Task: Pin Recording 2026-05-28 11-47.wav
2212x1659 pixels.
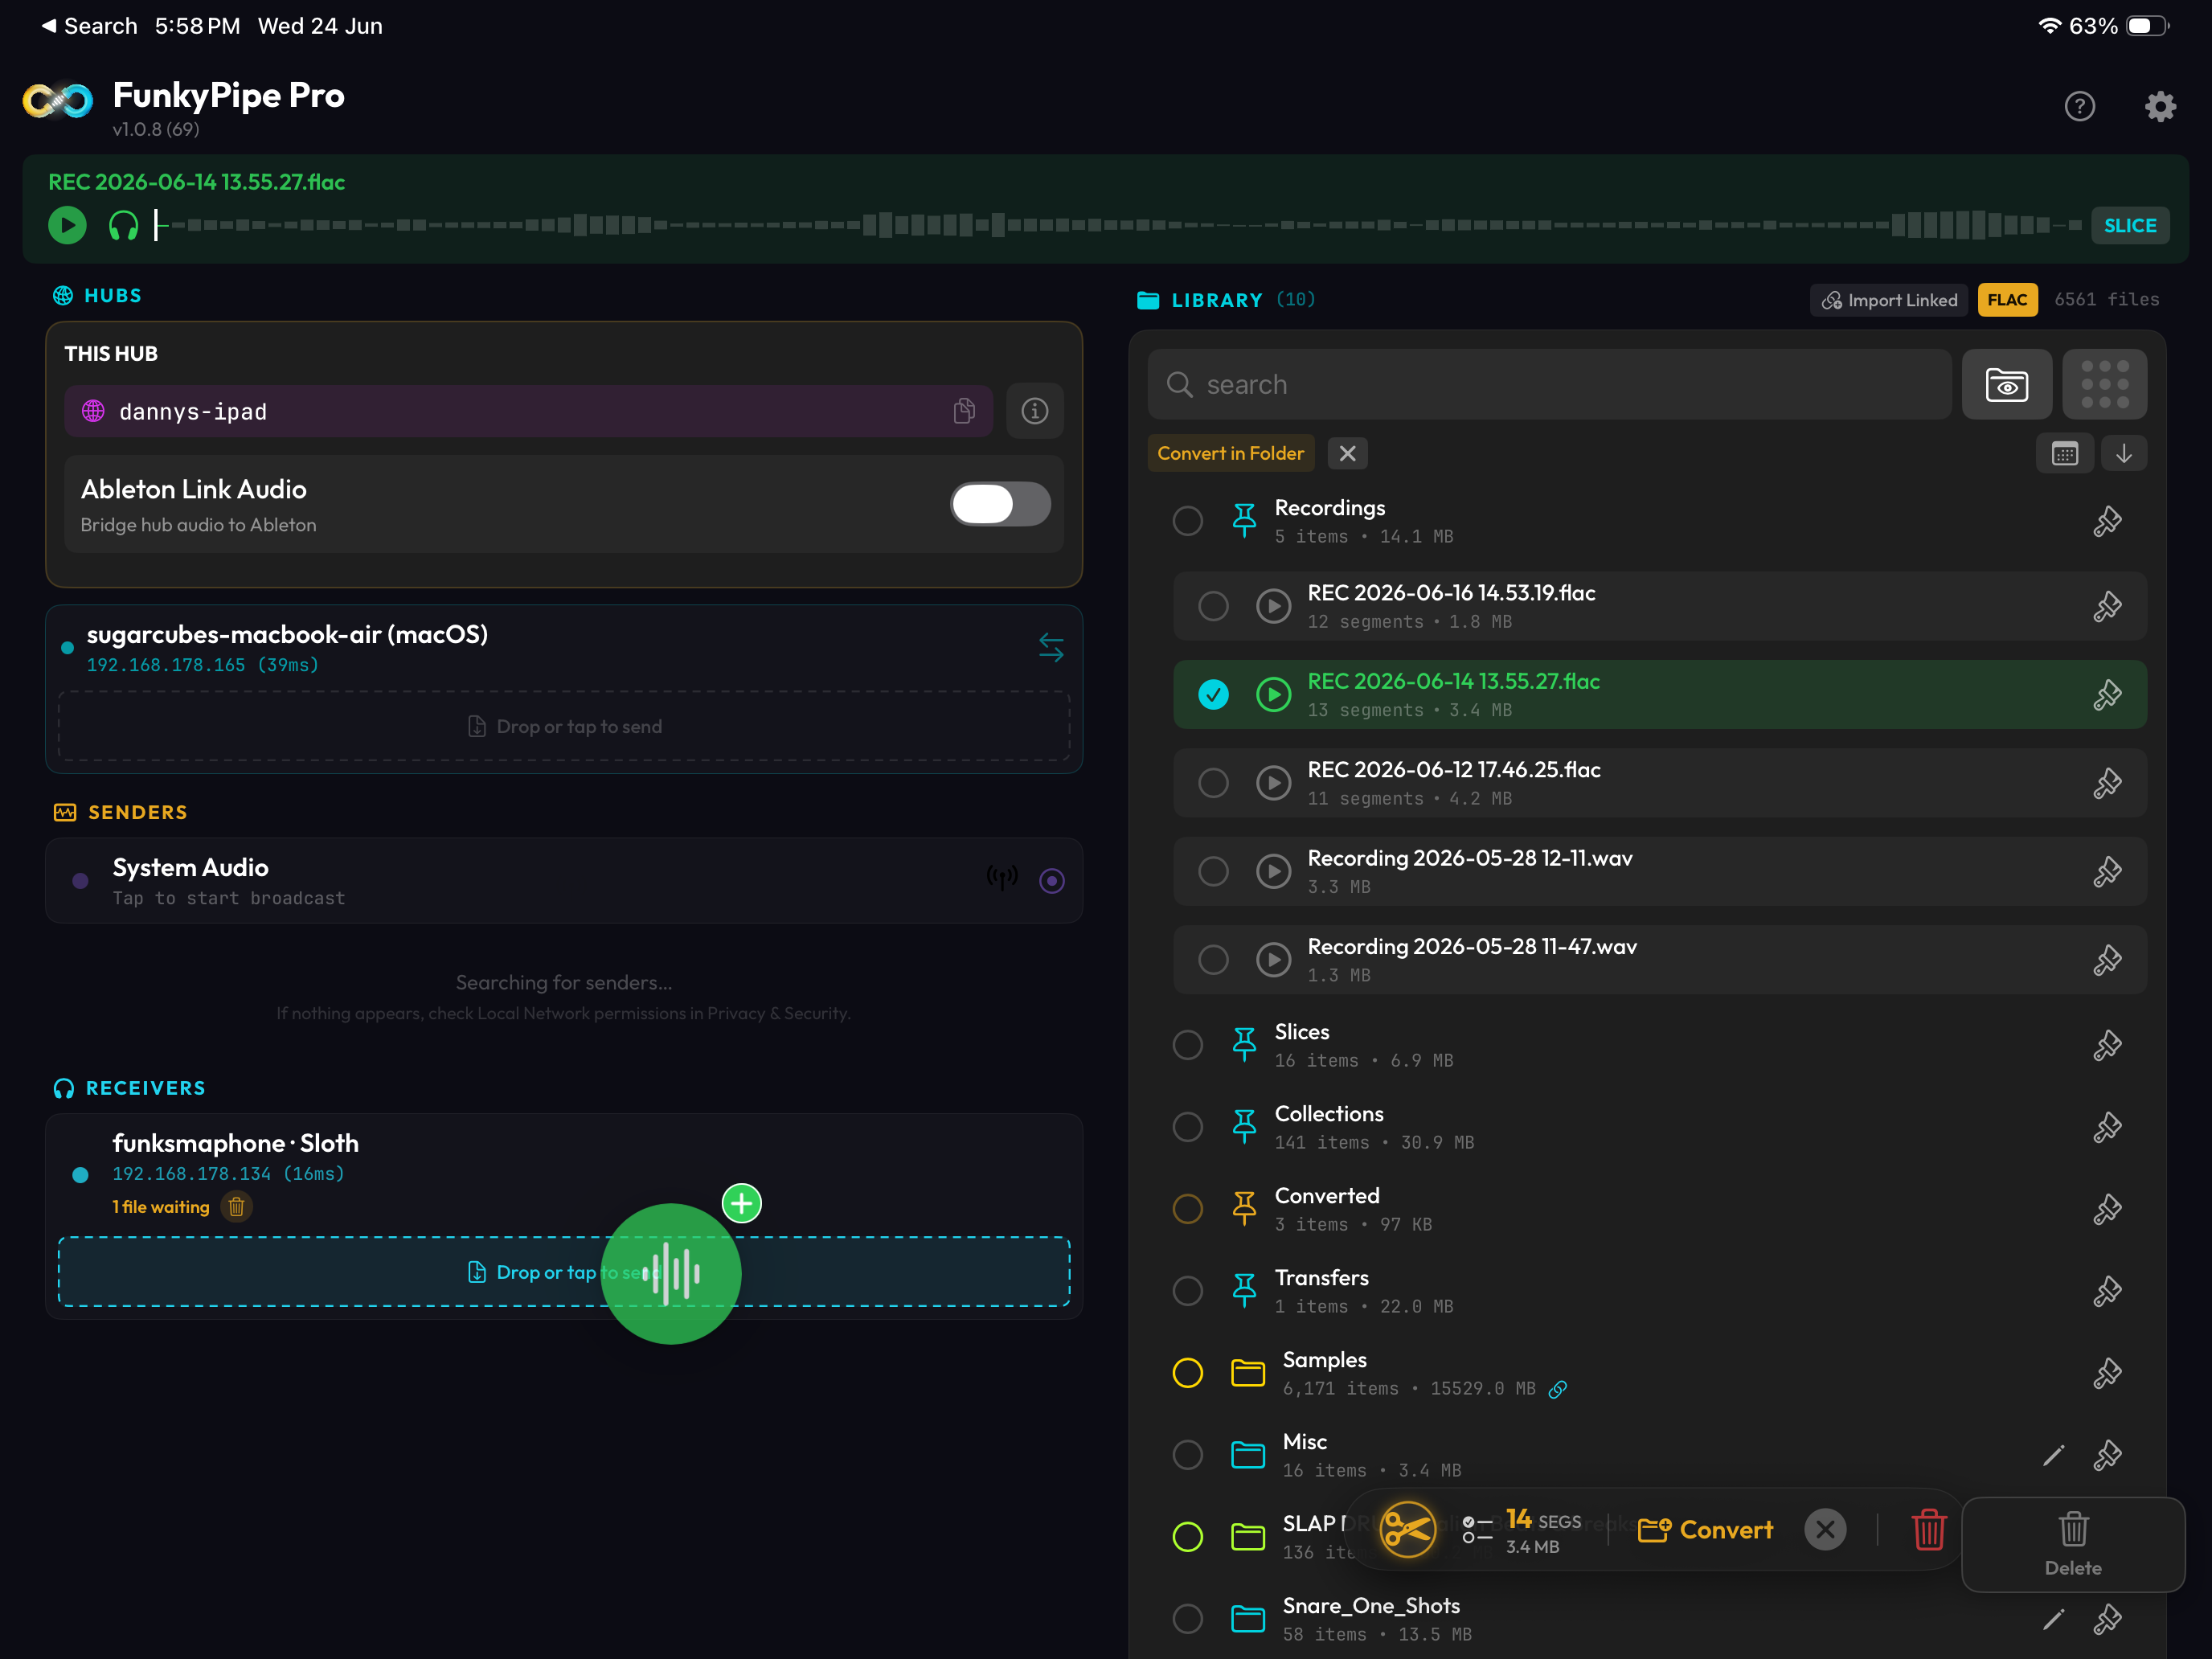Action: tap(2107, 960)
